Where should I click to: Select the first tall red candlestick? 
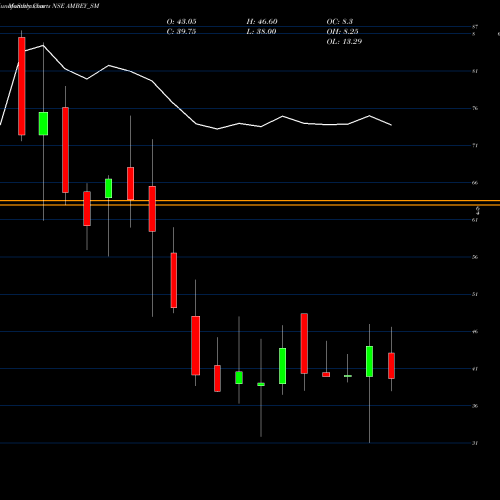coord(22,86)
